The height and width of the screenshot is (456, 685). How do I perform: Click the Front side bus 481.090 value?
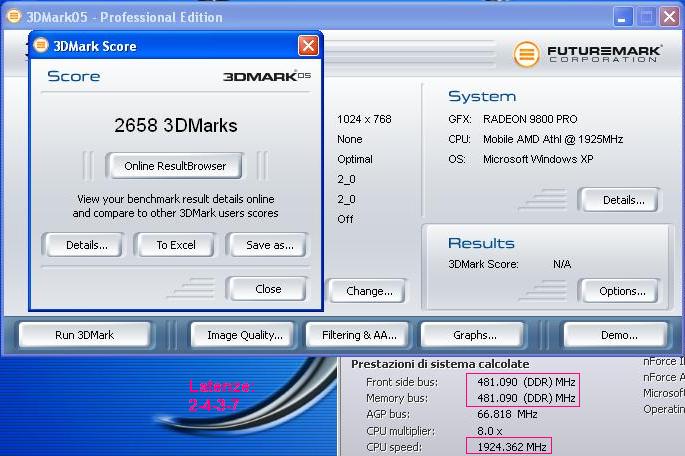point(526,382)
